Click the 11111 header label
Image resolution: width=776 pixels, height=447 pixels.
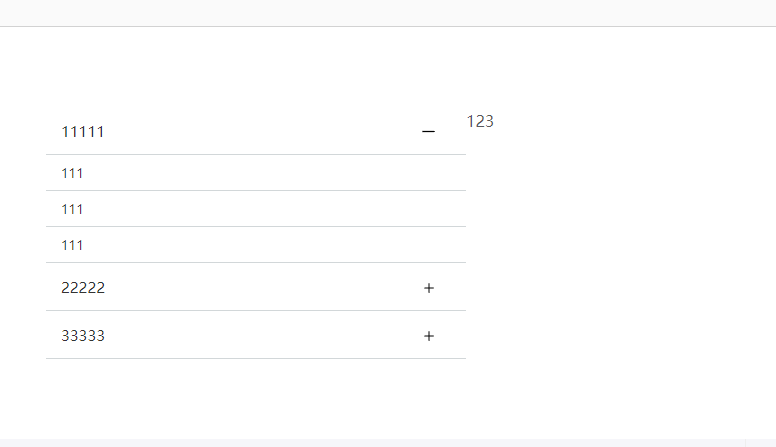[x=83, y=132]
